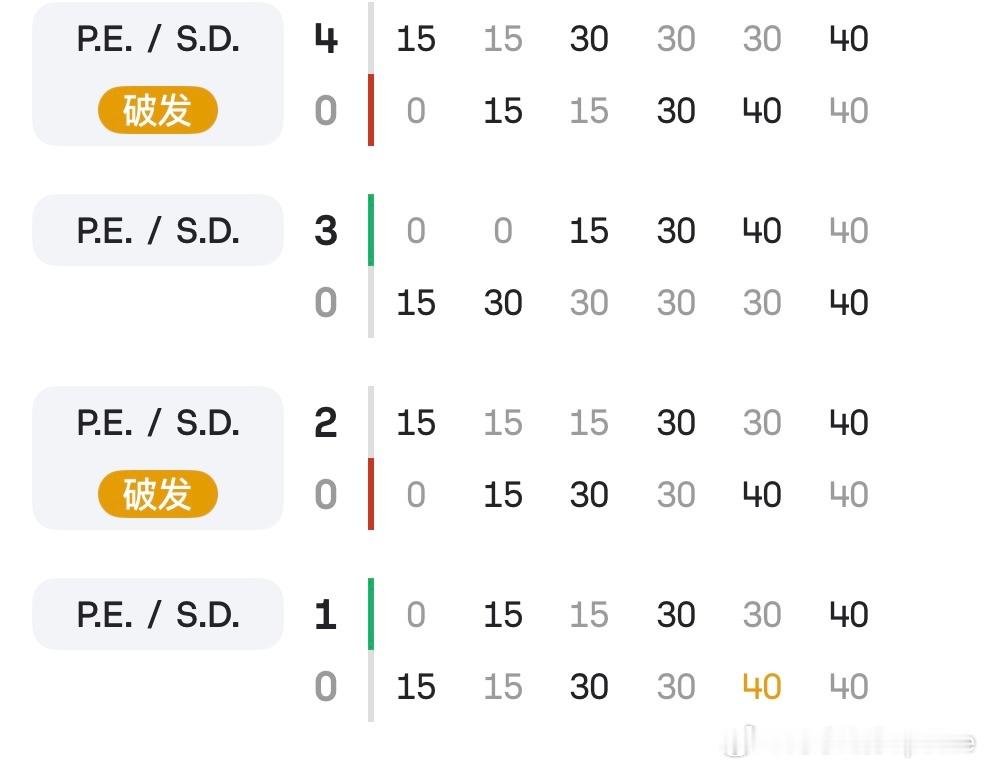This screenshot has height=767, width=984.
Task: Click the game number 2 score
Action: pyautogui.click(x=325, y=422)
